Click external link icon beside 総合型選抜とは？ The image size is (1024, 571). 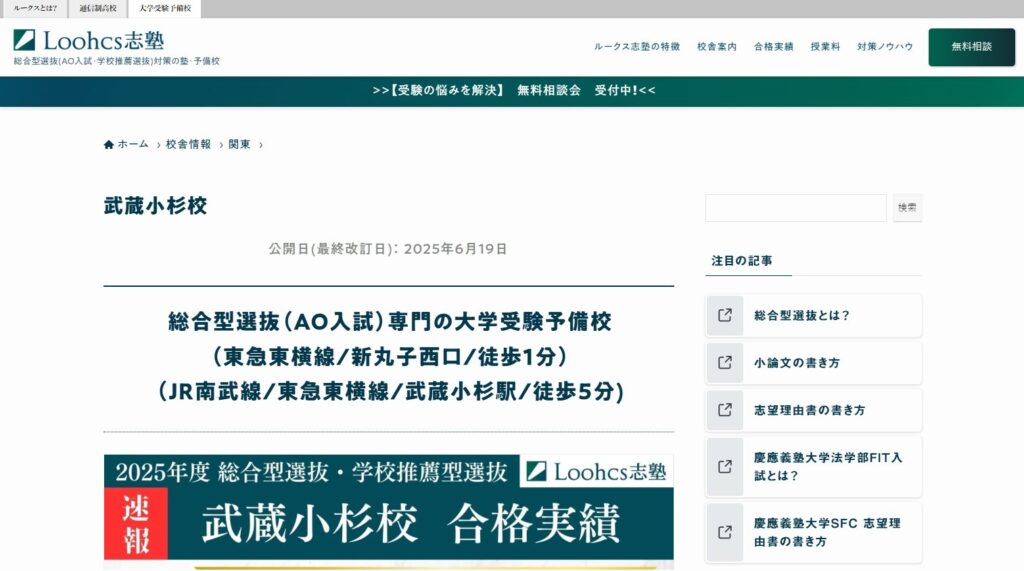pos(725,315)
